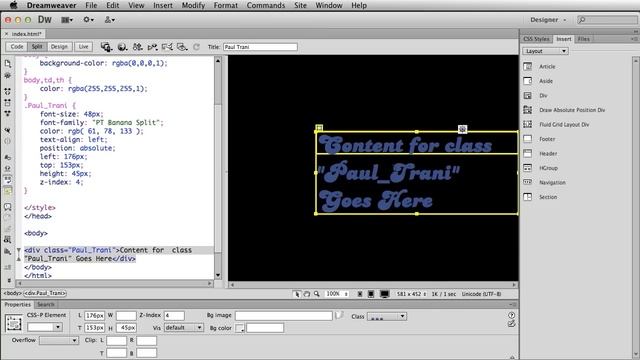This screenshot has width=640, height=360.
Task: Click HGroup icon in Insert panel
Action: [x=528, y=168]
